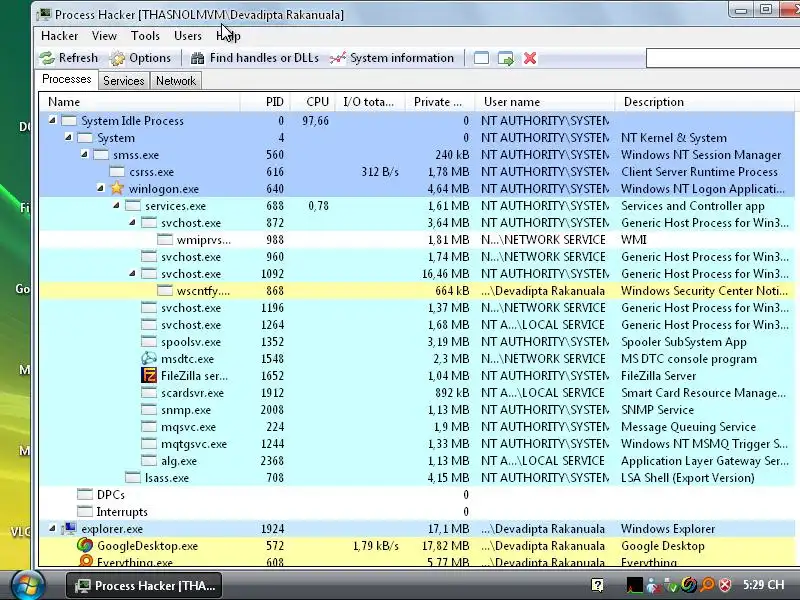Select the wscntfy process row
The image size is (800, 600).
point(416,291)
